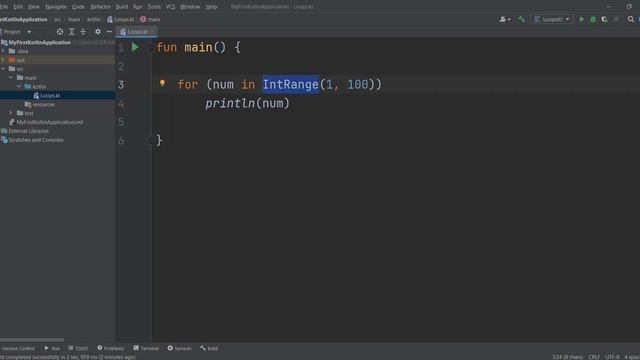Fold the main function at line 1
640x360 pixels.
click(150, 47)
